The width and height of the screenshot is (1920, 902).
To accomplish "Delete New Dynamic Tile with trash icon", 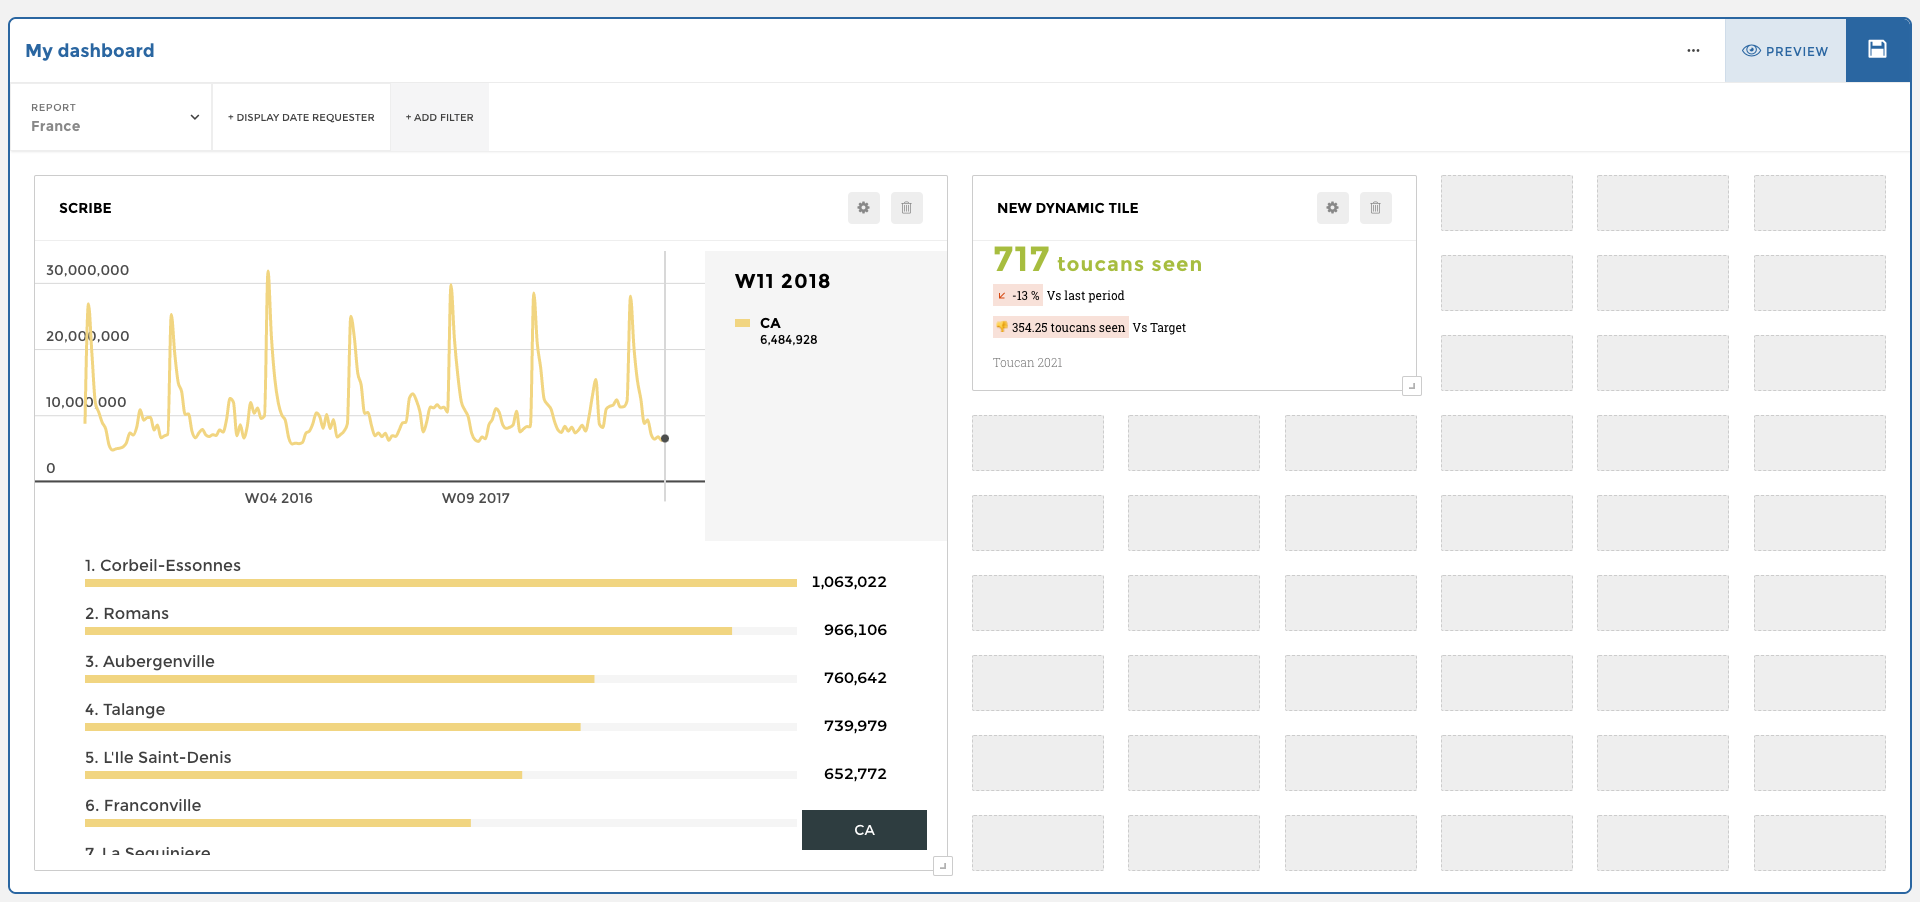I will (x=1375, y=208).
